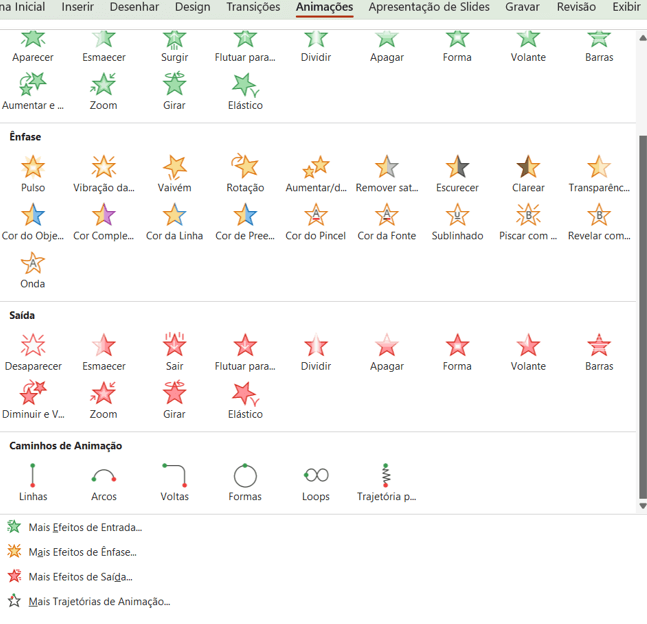The image size is (647, 624).
Task: Select the Revelar com... emphasis effect
Action: [599, 222]
